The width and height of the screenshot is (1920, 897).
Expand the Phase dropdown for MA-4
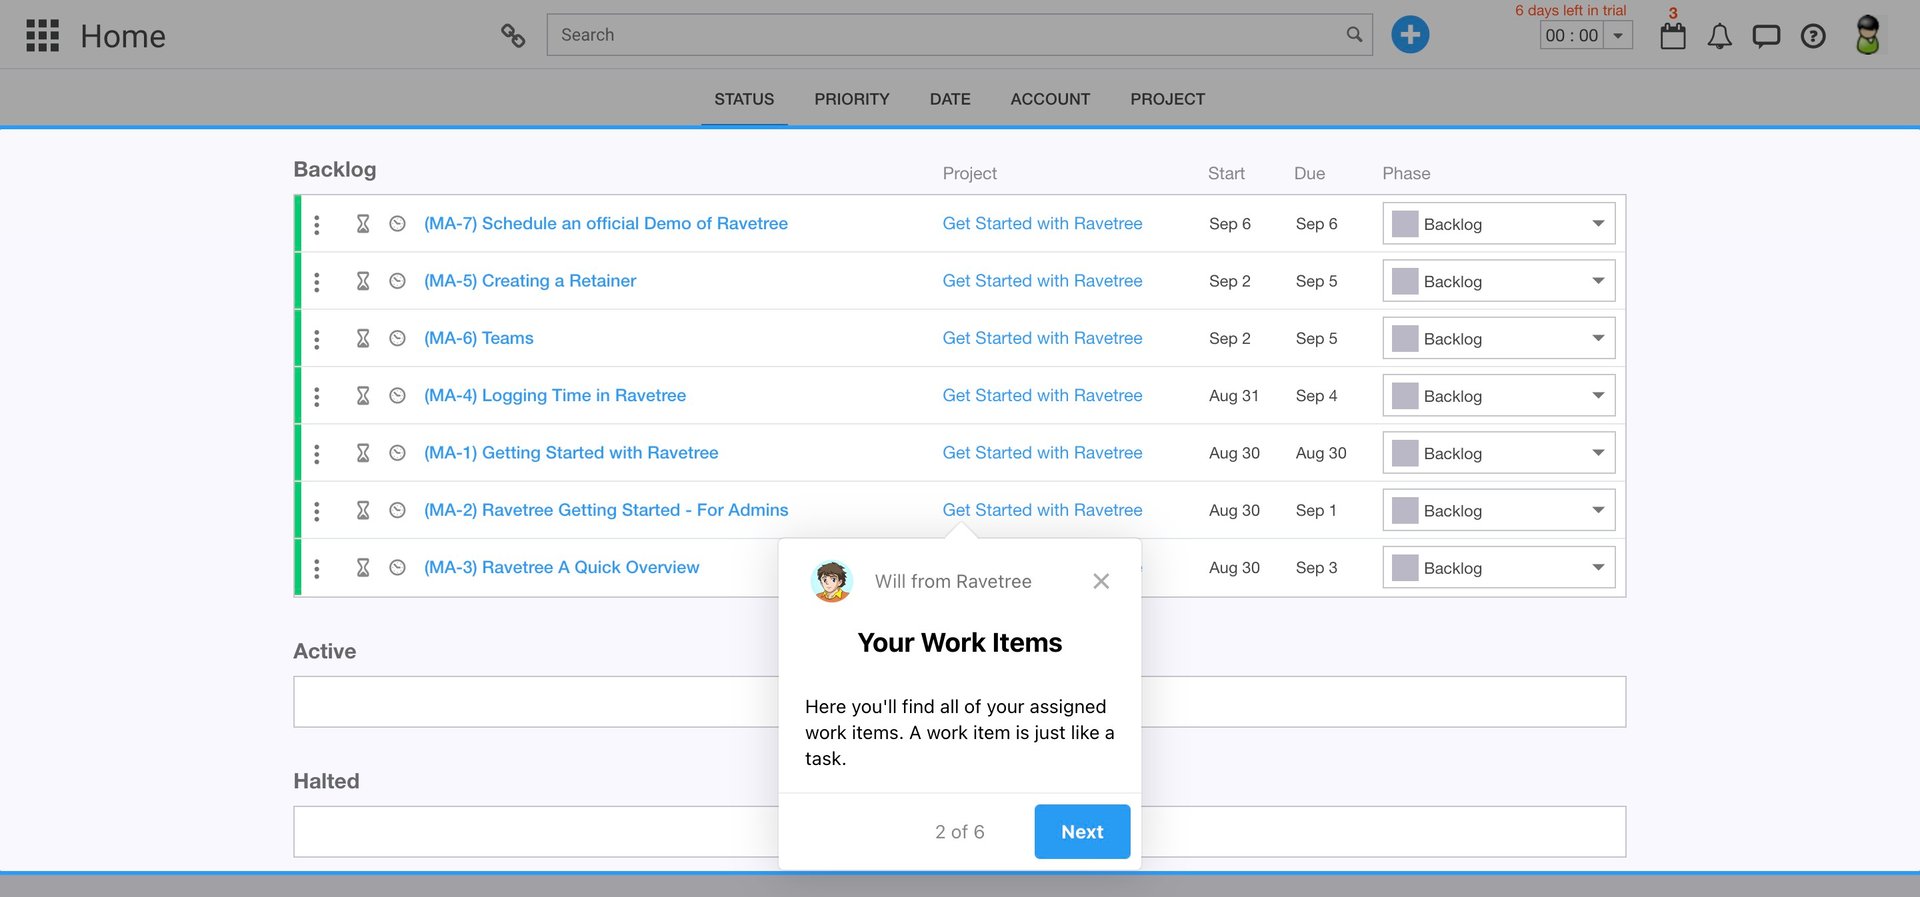(x=1499, y=396)
